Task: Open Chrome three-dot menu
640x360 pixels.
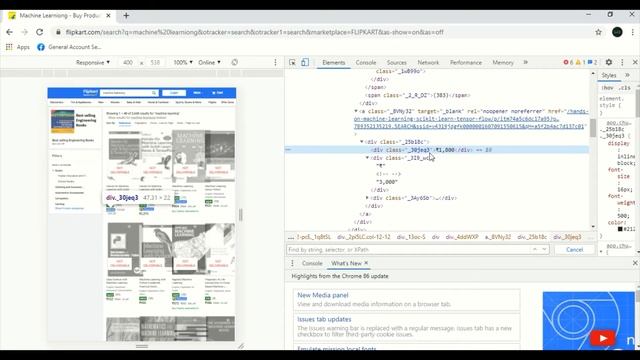Action: point(633,32)
